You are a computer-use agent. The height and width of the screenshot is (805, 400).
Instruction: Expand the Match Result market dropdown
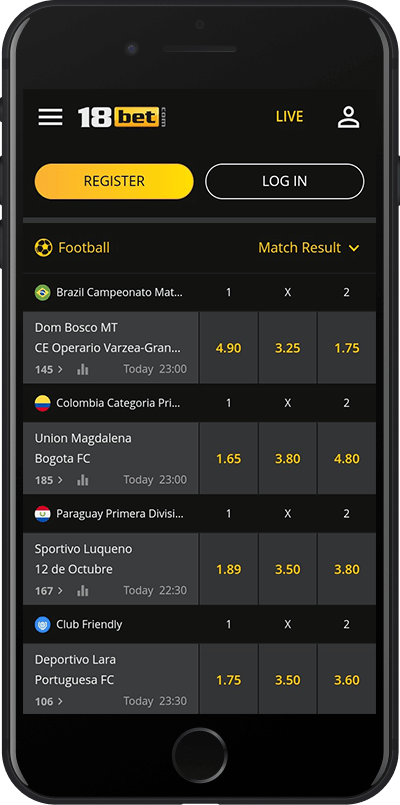coord(309,248)
